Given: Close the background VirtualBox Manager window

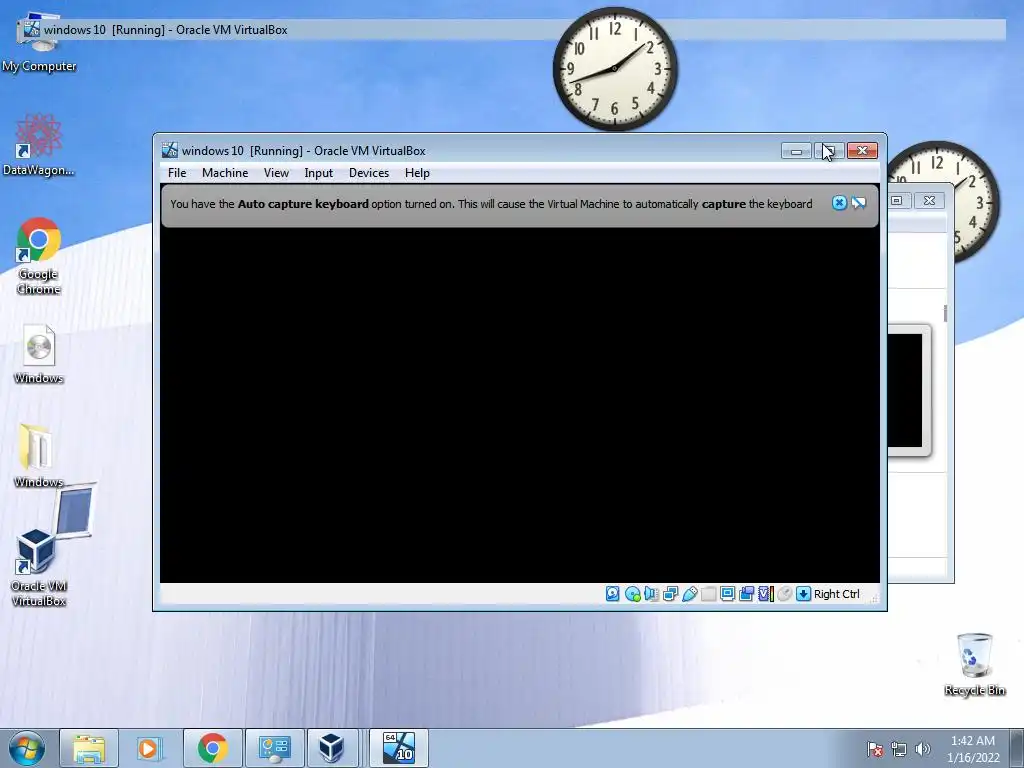Looking at the screenshot, I should (929, 200).
